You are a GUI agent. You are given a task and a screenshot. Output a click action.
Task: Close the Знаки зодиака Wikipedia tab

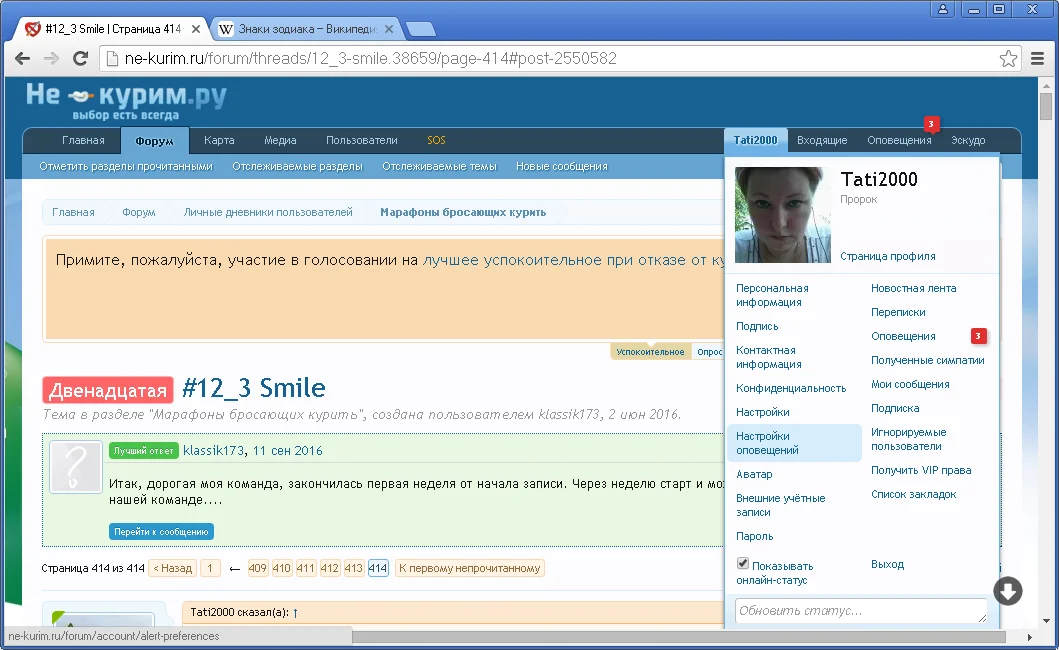click(x=389, y=29)
